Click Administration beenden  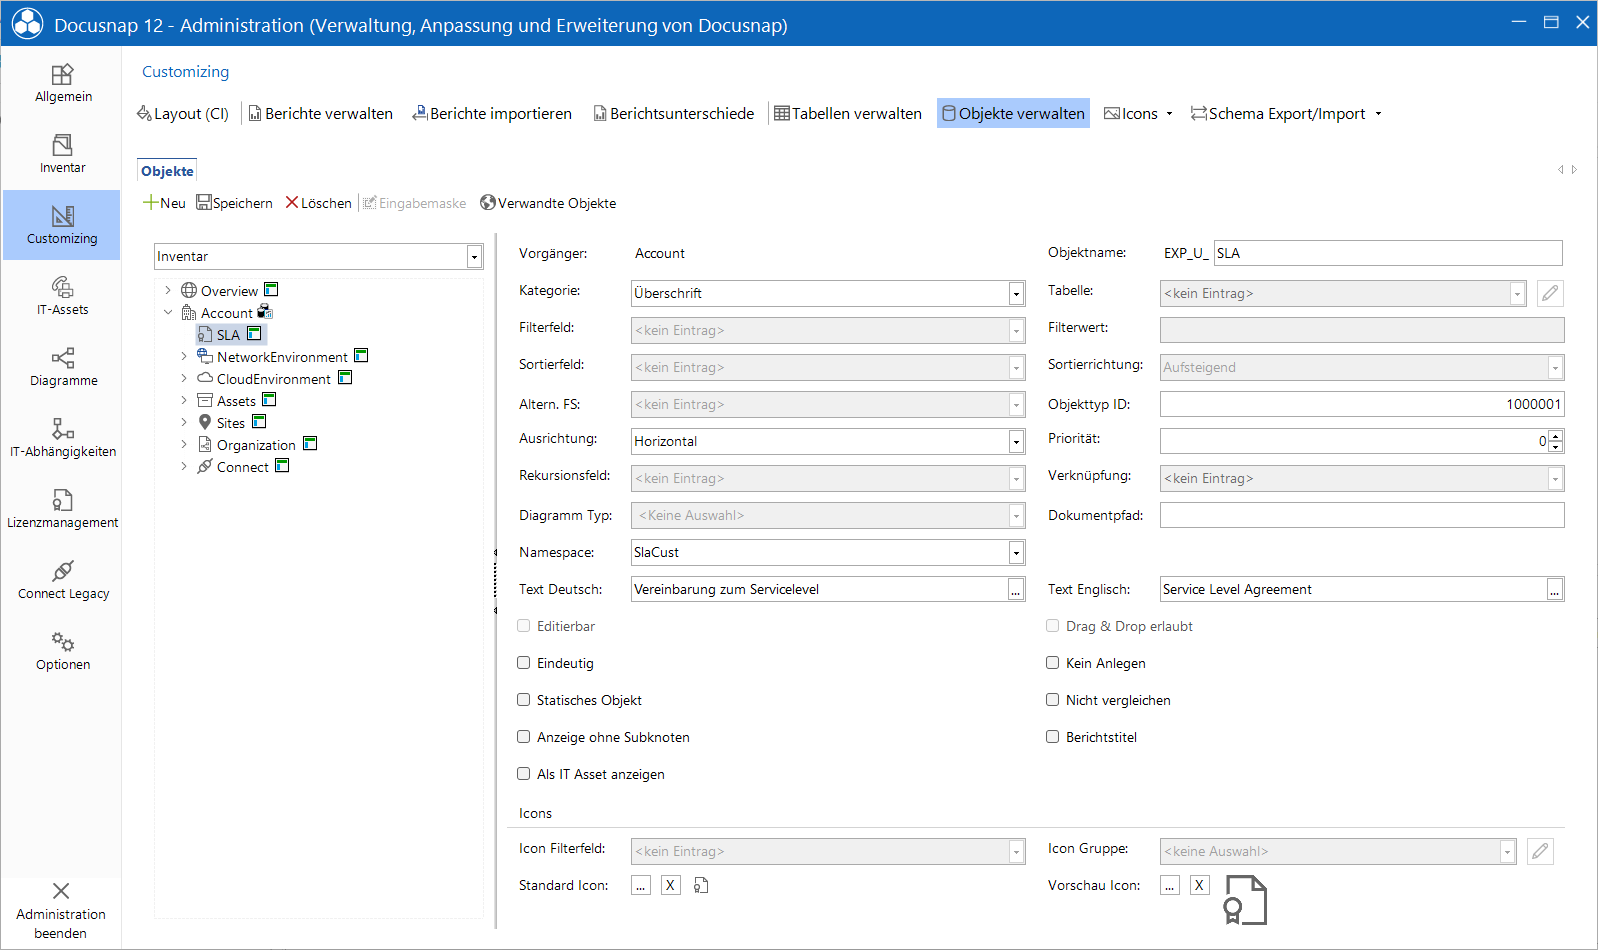pos(61,911)
